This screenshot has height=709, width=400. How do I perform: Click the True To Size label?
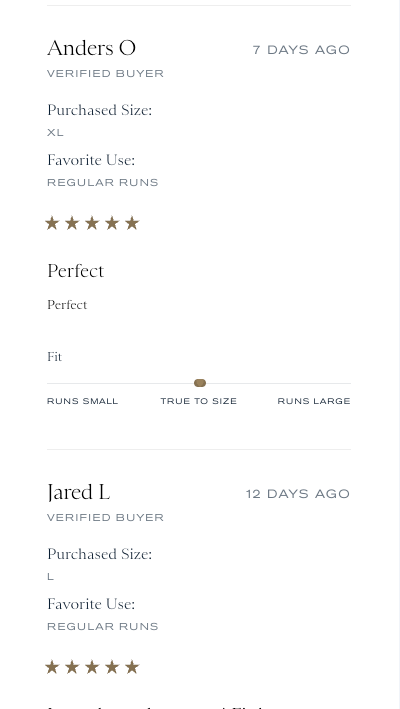tap(198, 401)
